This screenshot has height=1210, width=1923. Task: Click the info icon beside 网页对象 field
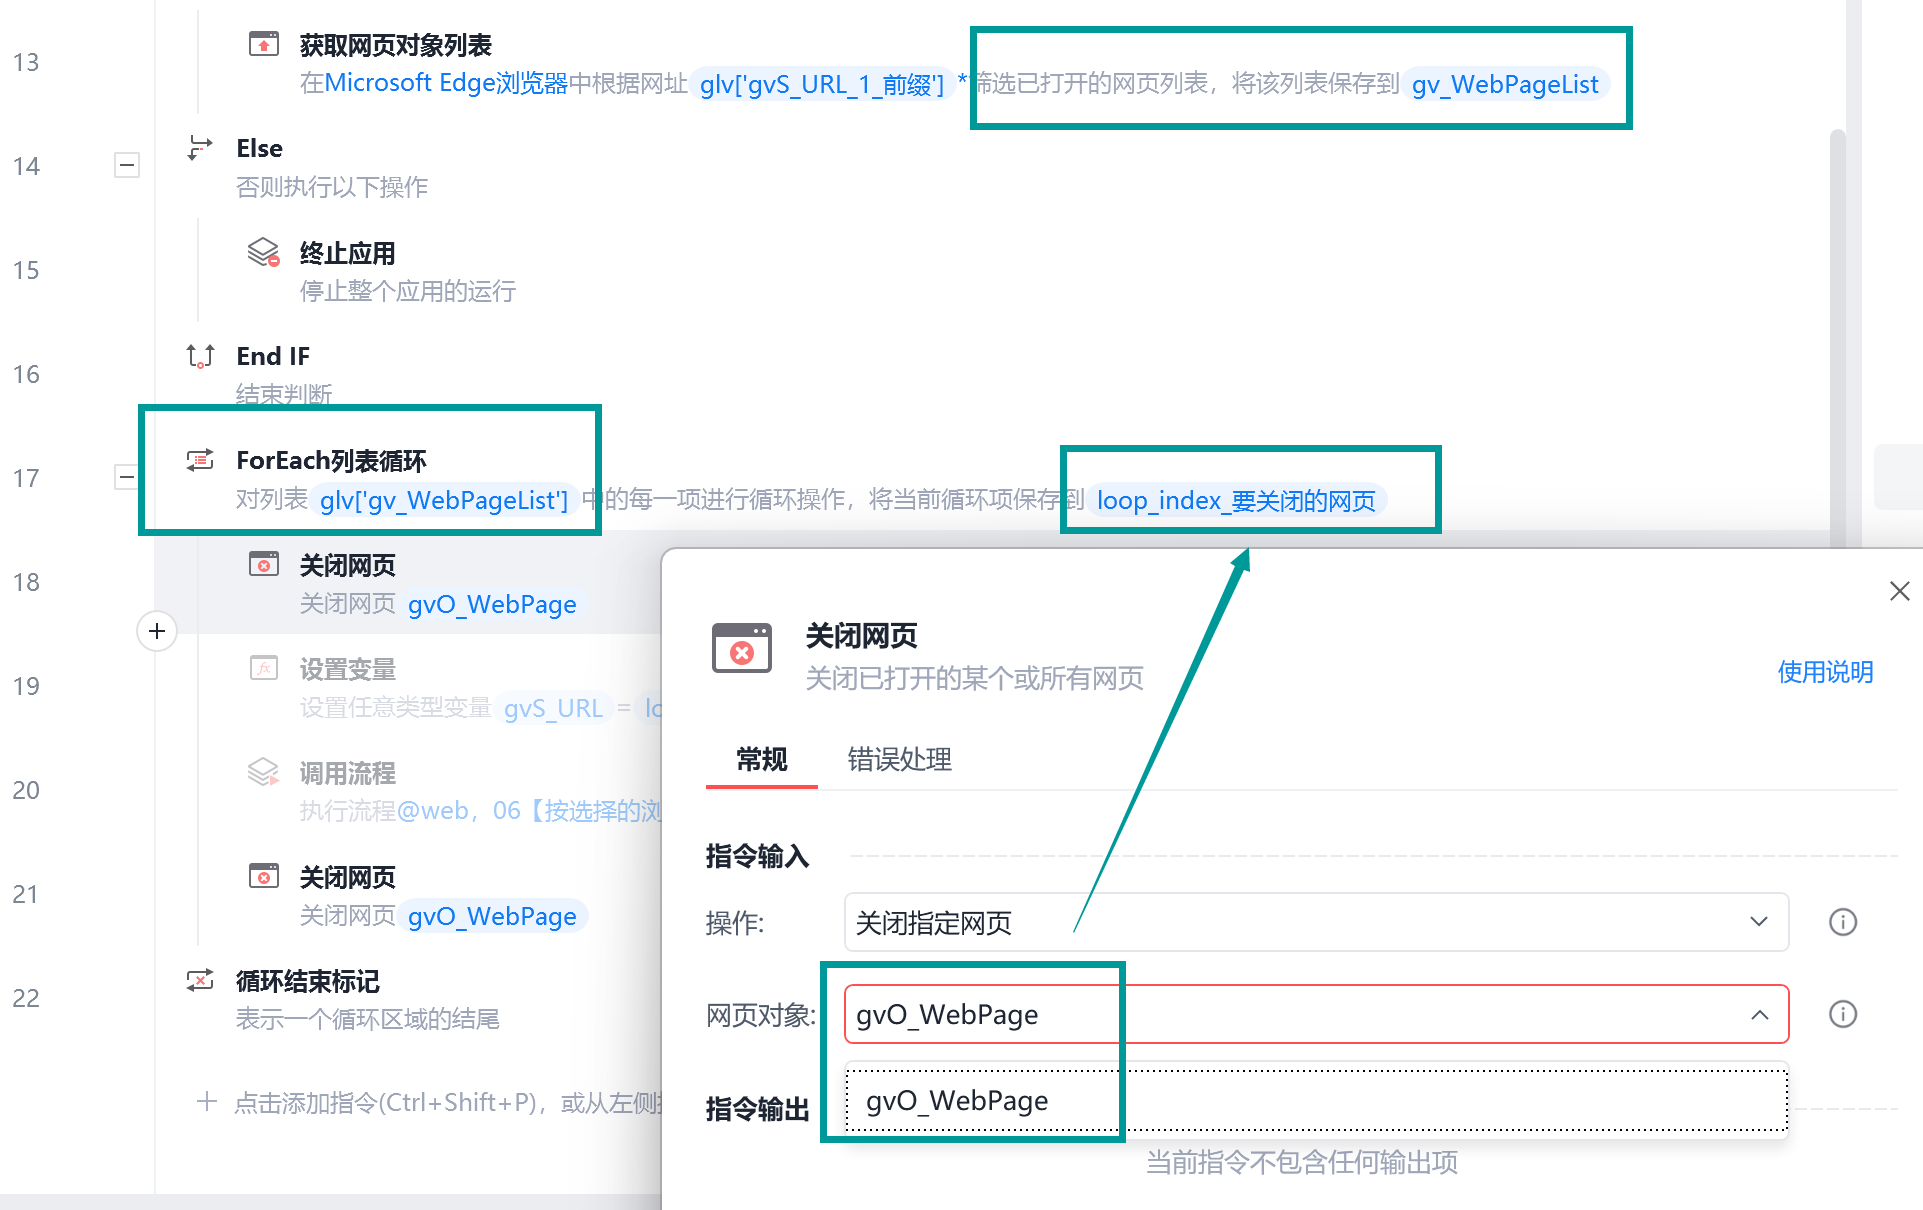pyautogui.click(x=1842, y=1014)
